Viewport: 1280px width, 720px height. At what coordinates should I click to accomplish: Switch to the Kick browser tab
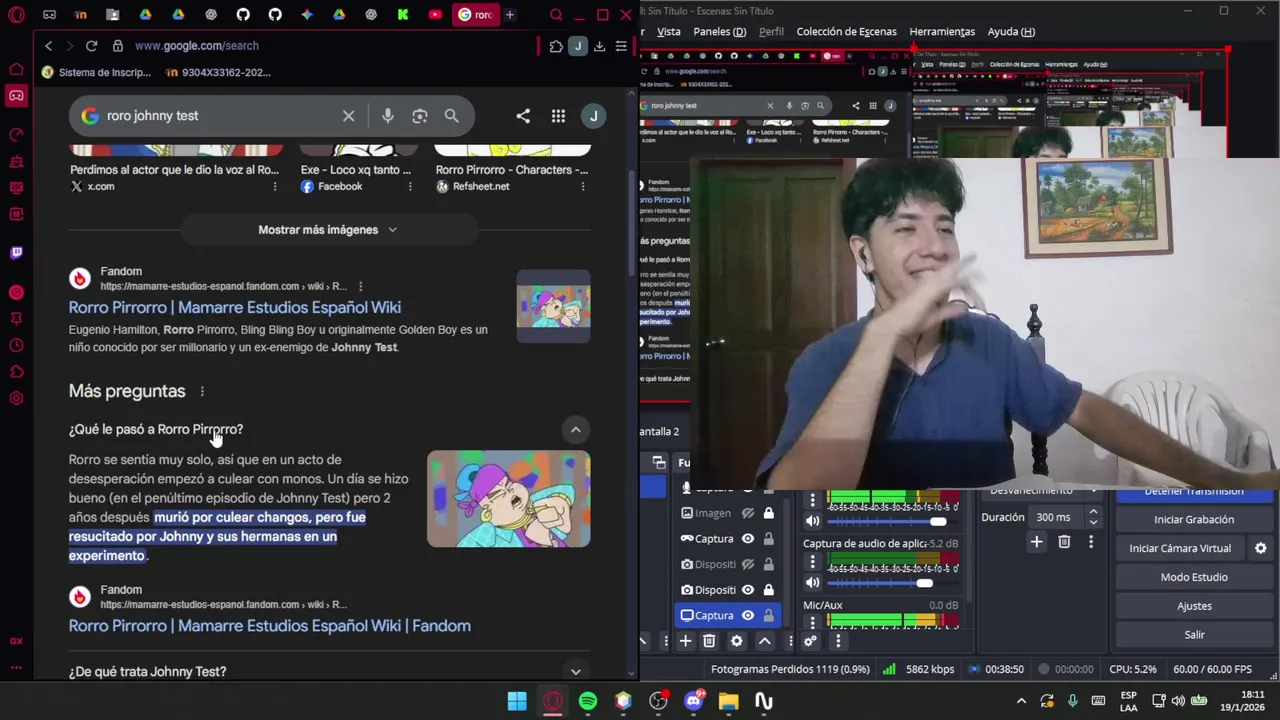(x=402, y=15)
